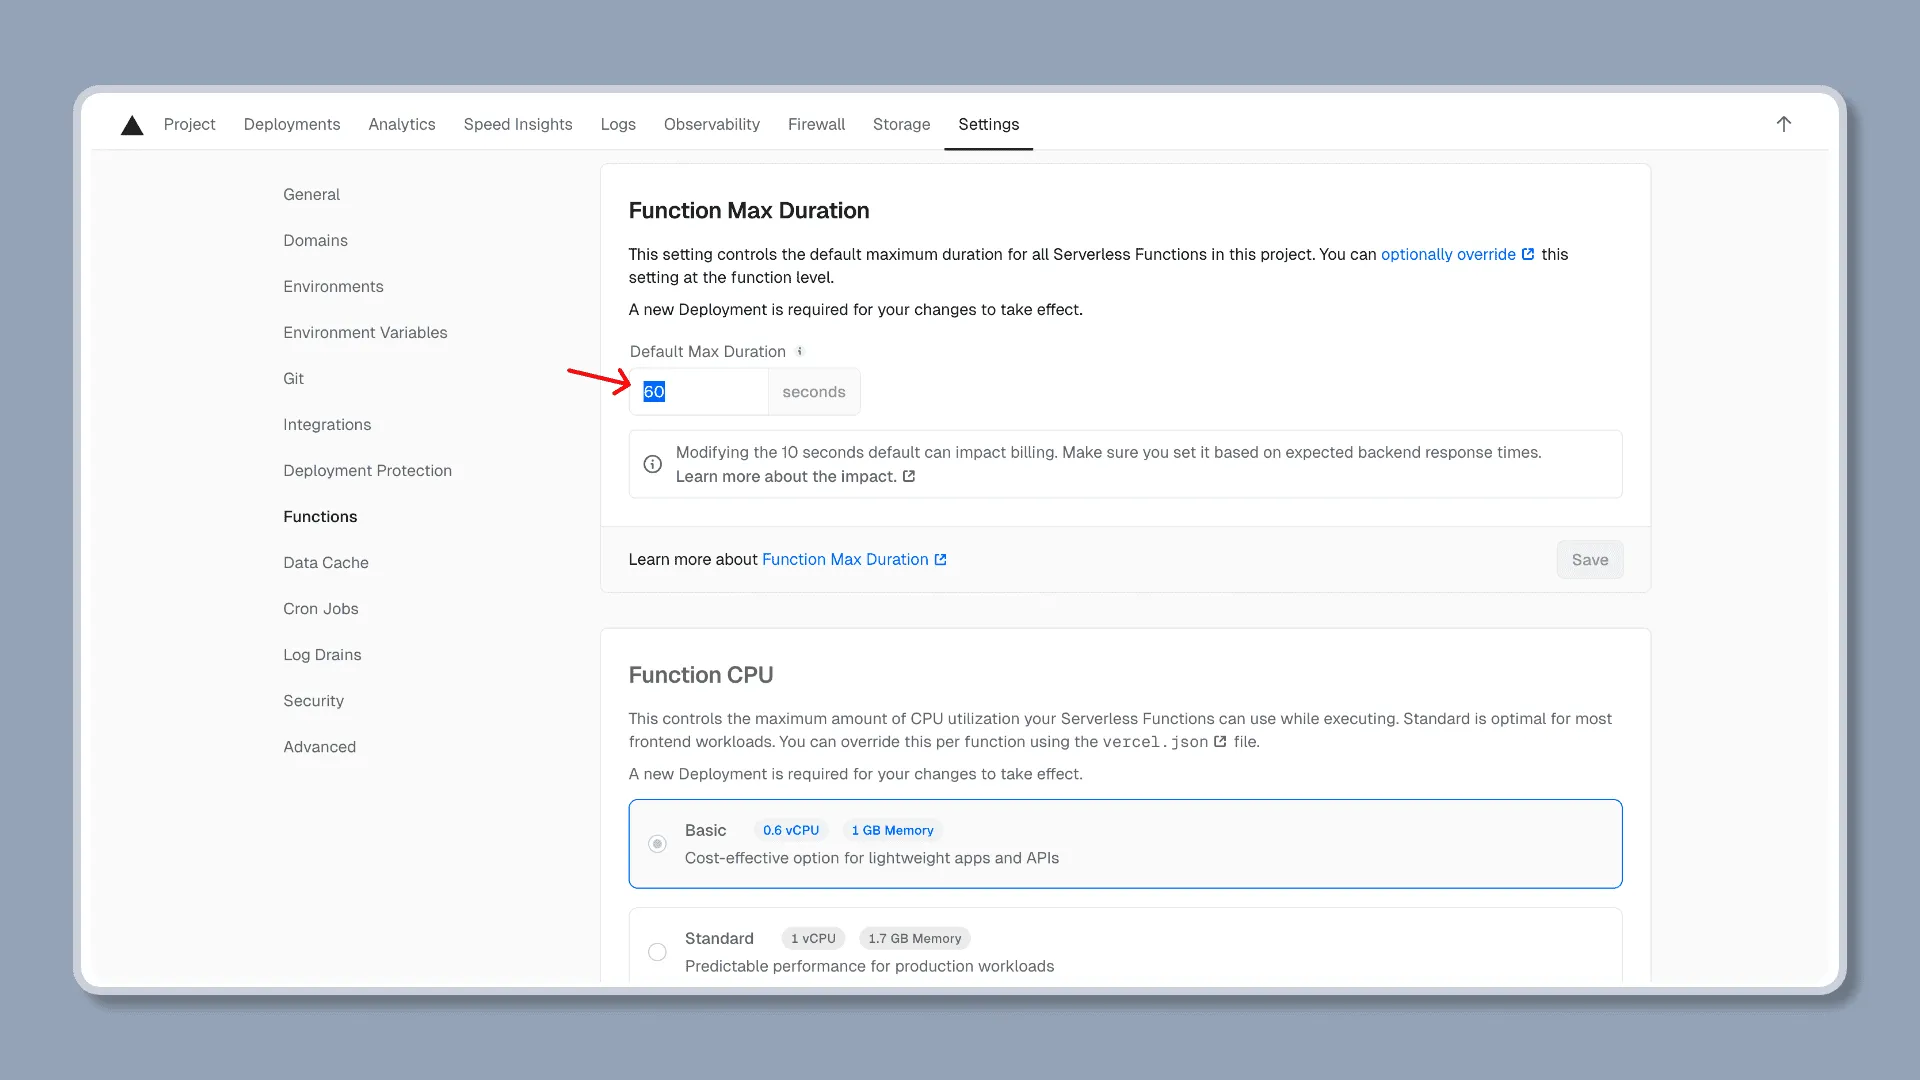1920x1080 pixels.
Task: Click info icon beside Default Max Duration
Action: tap(800, 351)
